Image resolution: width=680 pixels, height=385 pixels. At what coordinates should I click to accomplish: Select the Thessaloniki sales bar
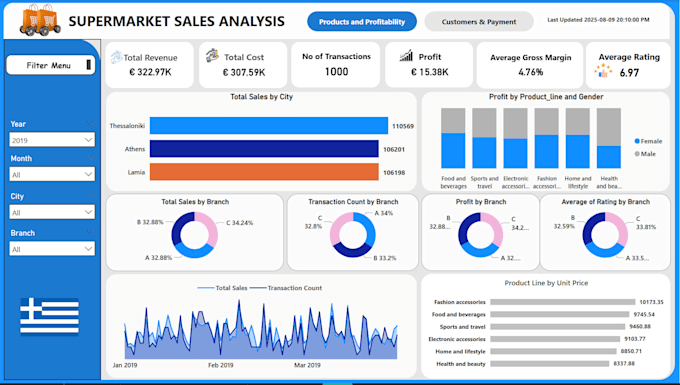[x=269, y=126]
